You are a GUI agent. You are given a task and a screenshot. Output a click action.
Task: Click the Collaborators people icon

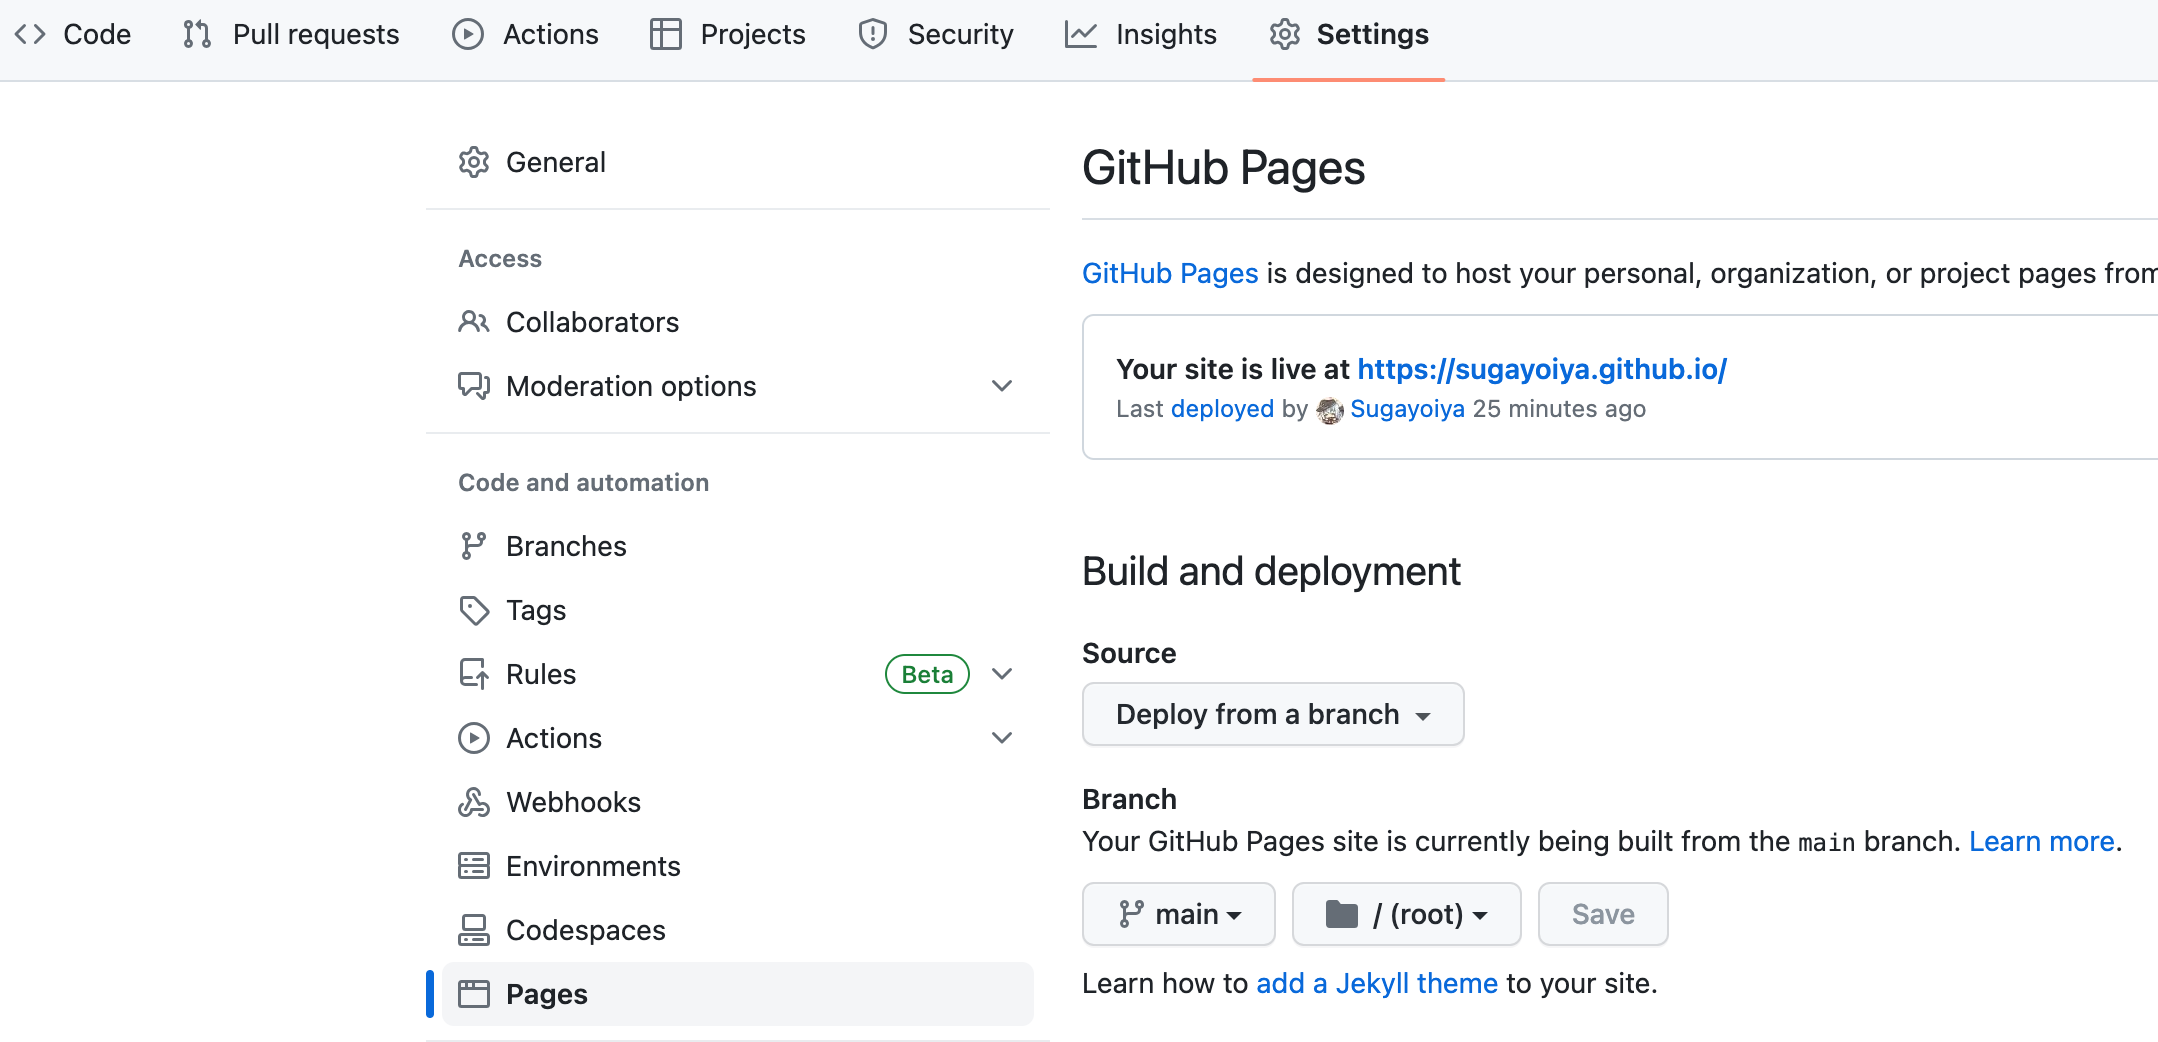[474, 322]
